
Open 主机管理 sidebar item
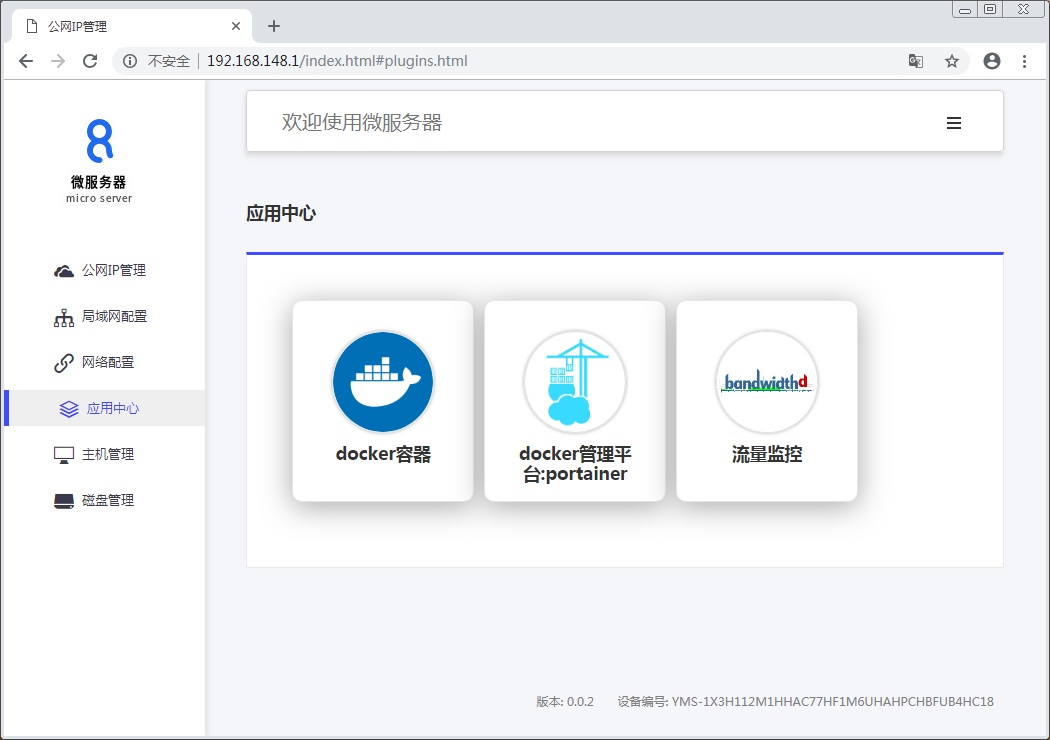click(107, 455)
